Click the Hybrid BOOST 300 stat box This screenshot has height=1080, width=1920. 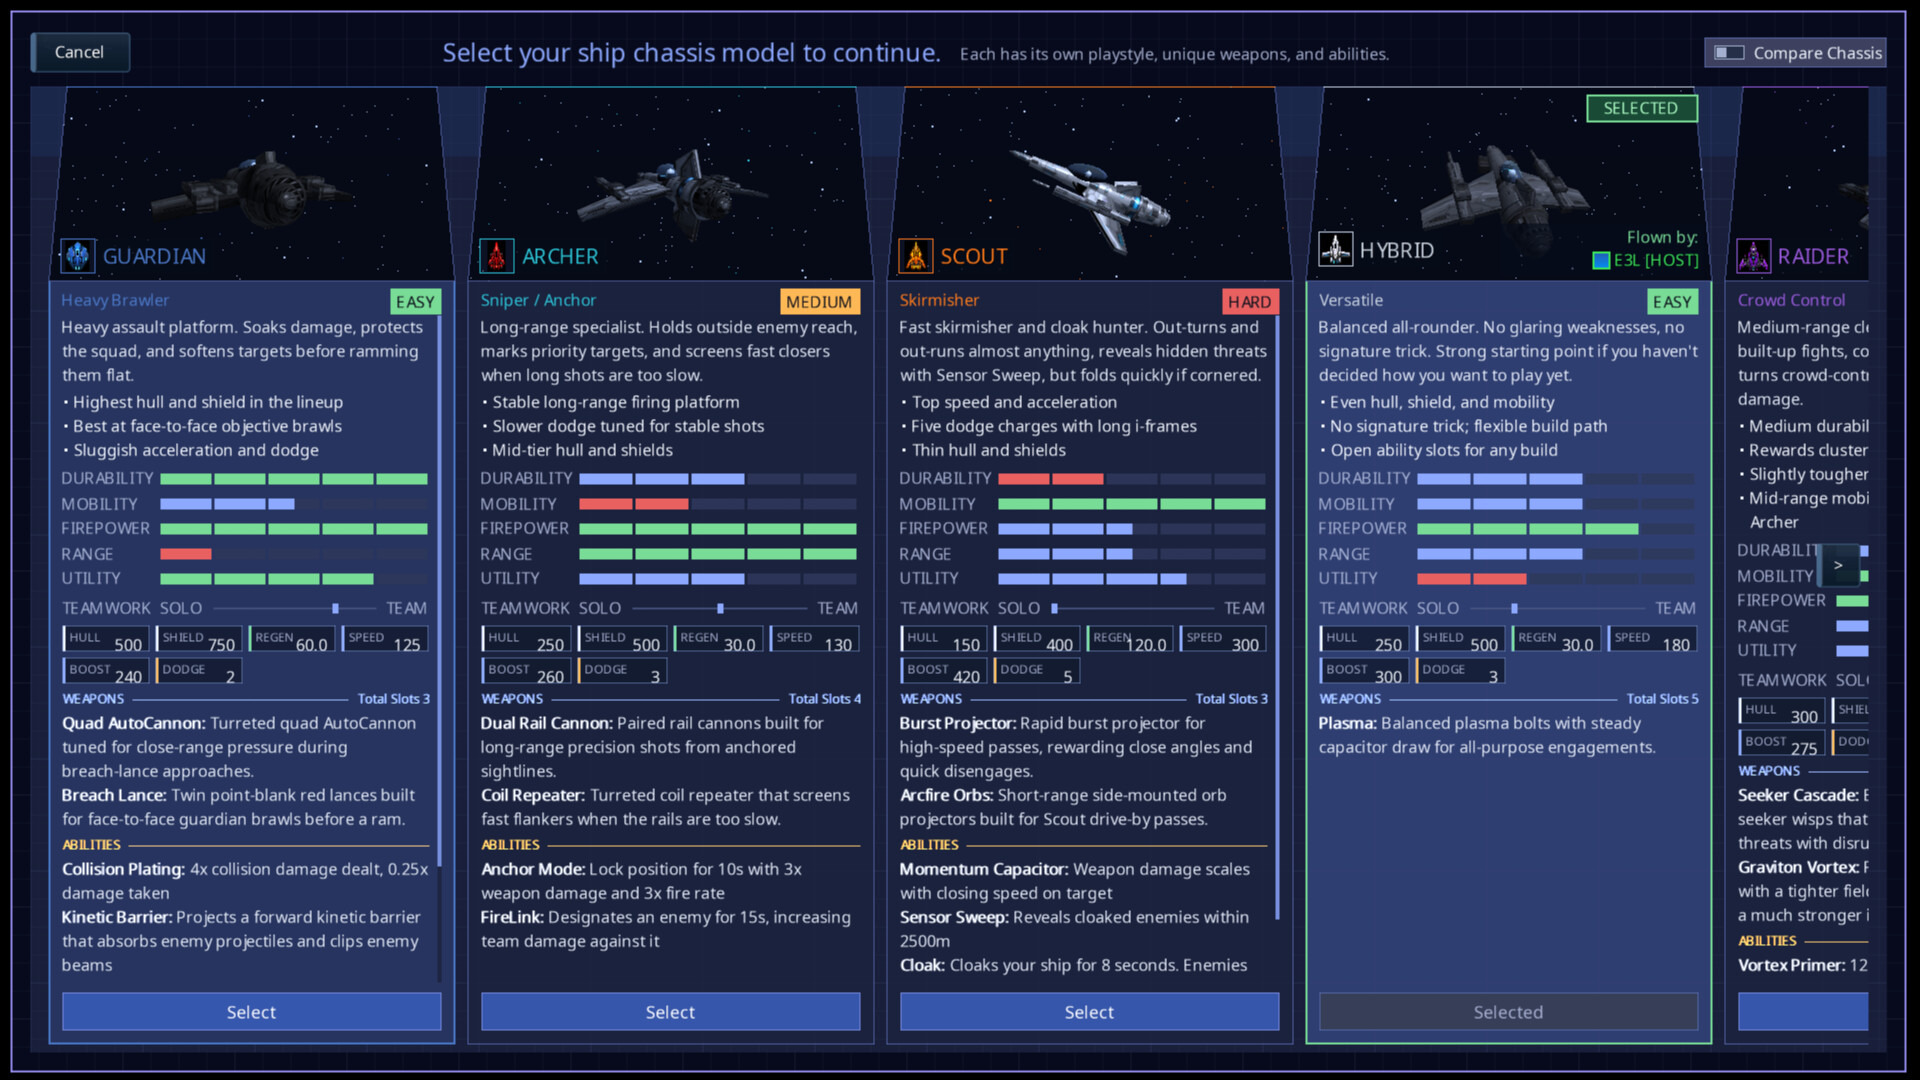click(1364, 672)
